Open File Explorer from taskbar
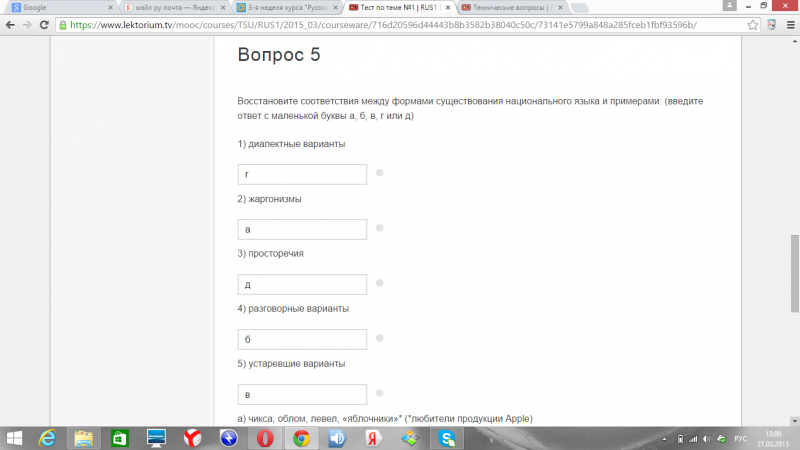 coord(84,438)
